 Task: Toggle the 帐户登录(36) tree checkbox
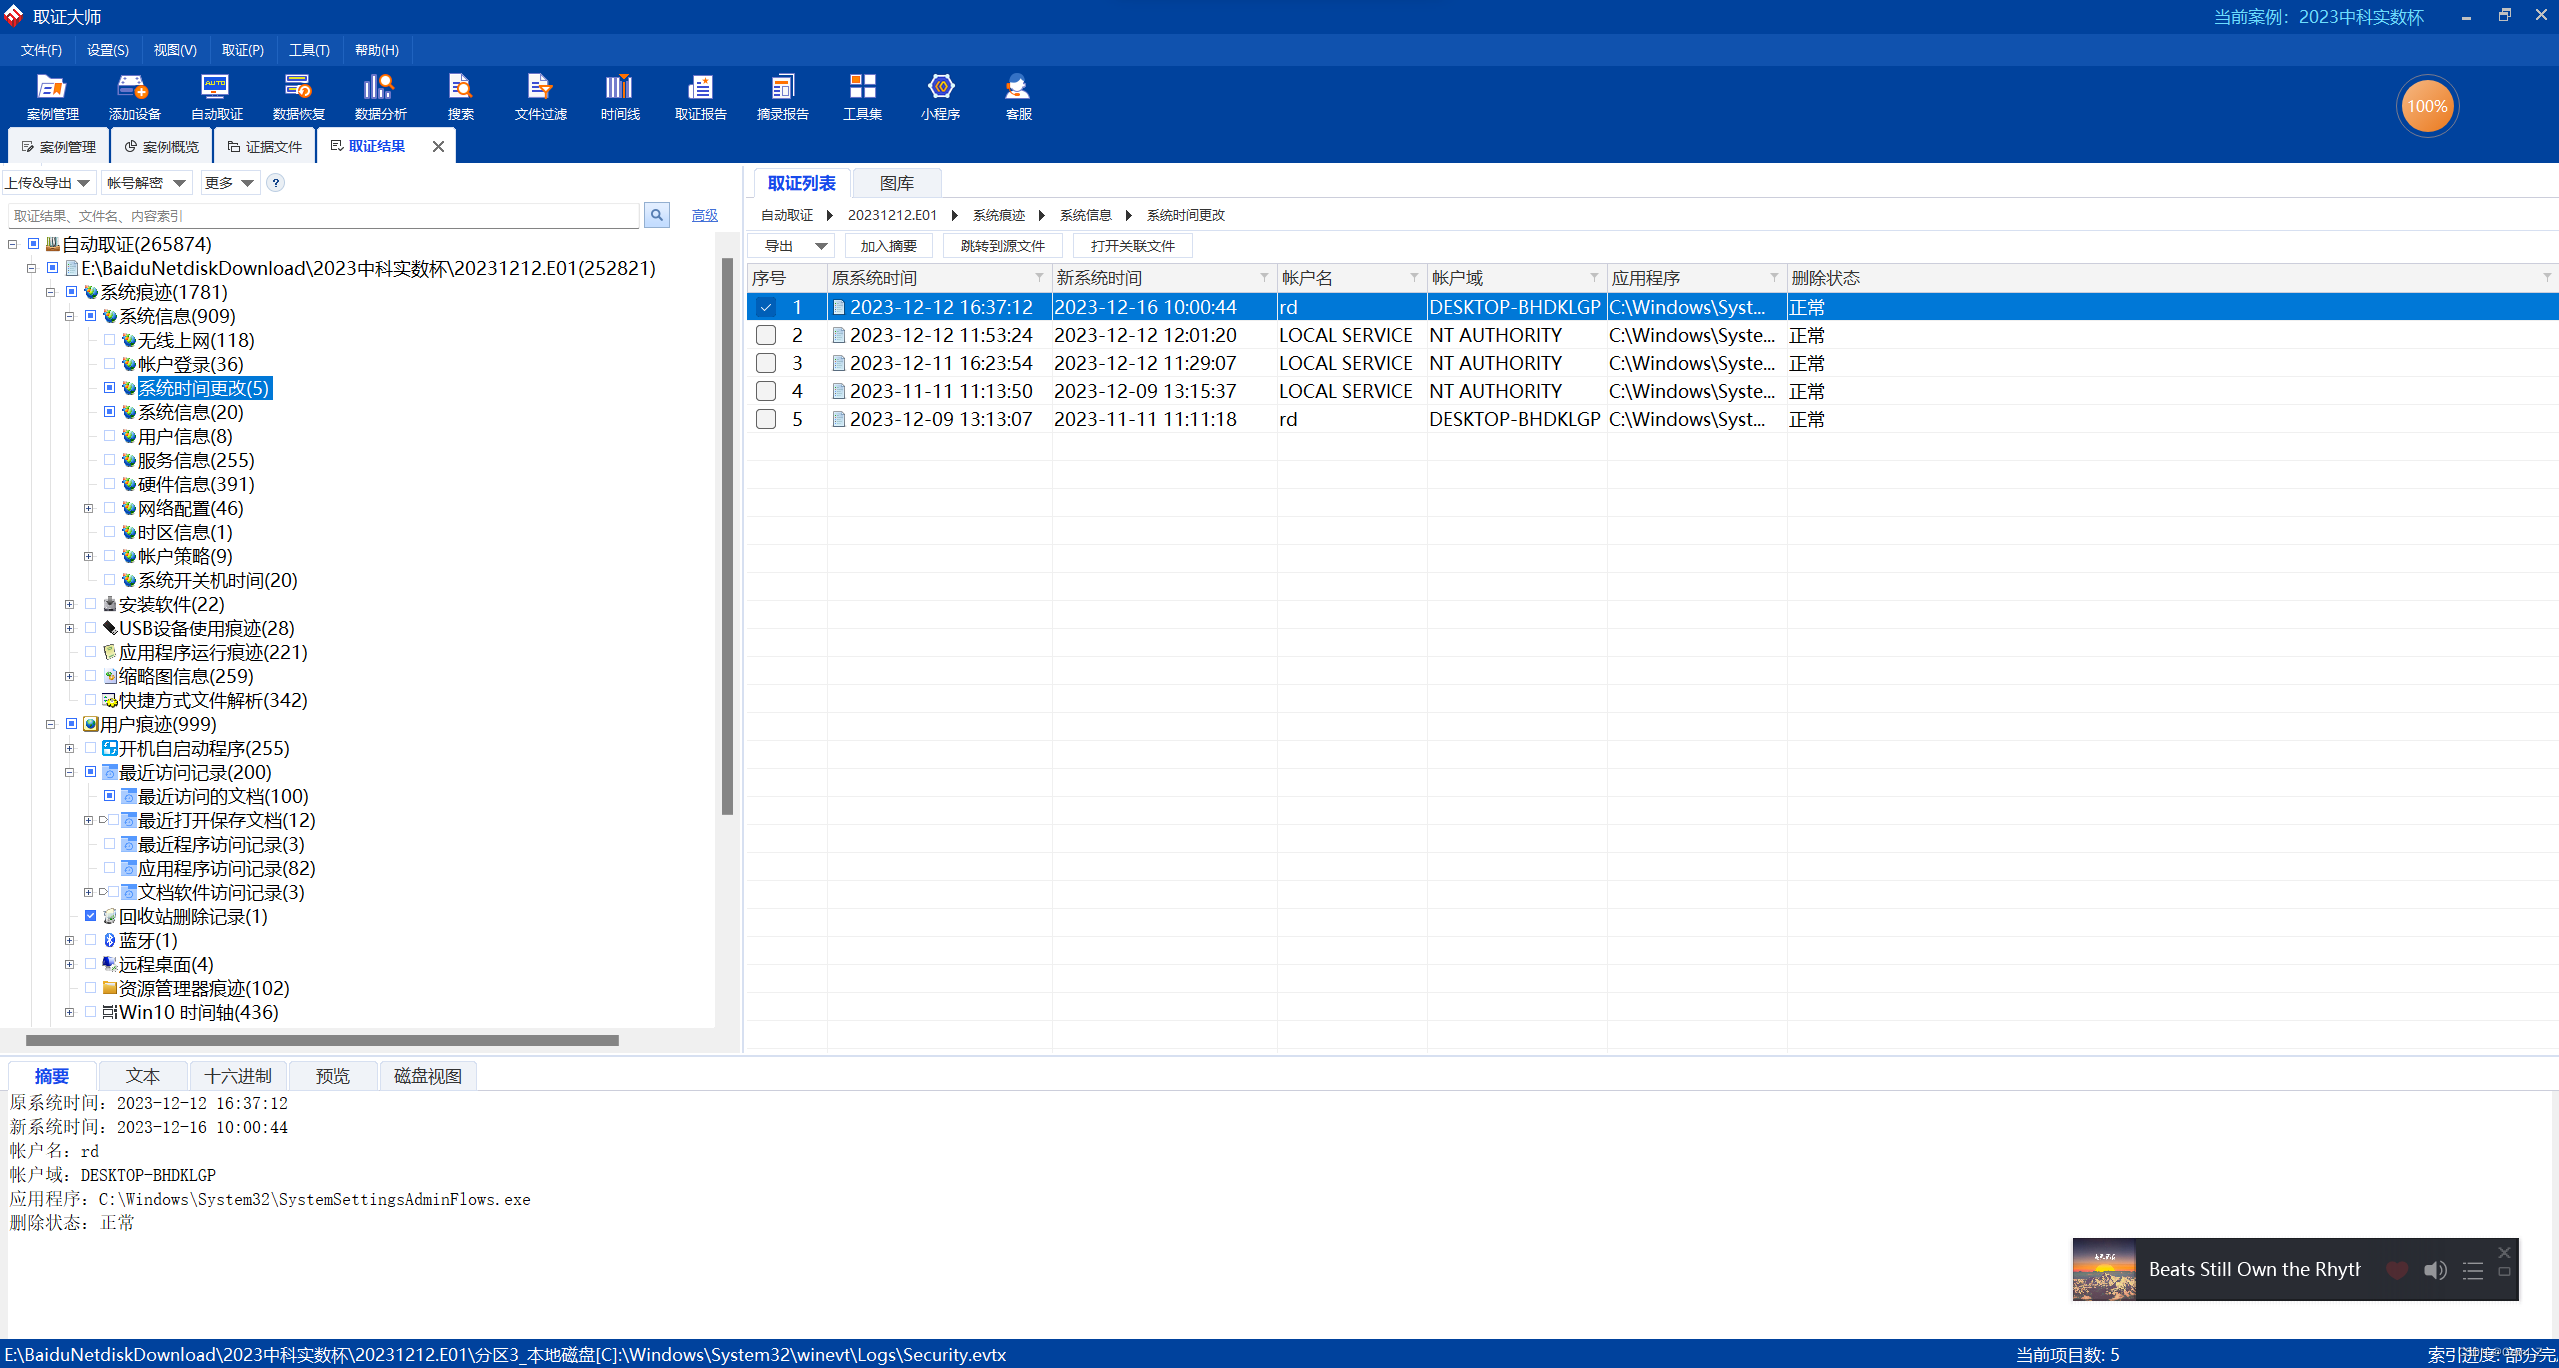point(109,364)
